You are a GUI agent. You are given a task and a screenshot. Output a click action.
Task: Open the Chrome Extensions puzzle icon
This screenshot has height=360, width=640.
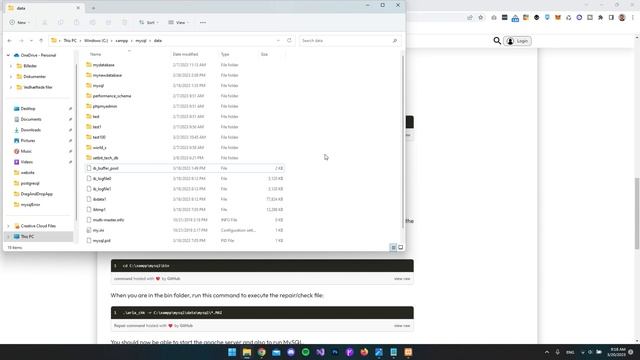(600, 18)
